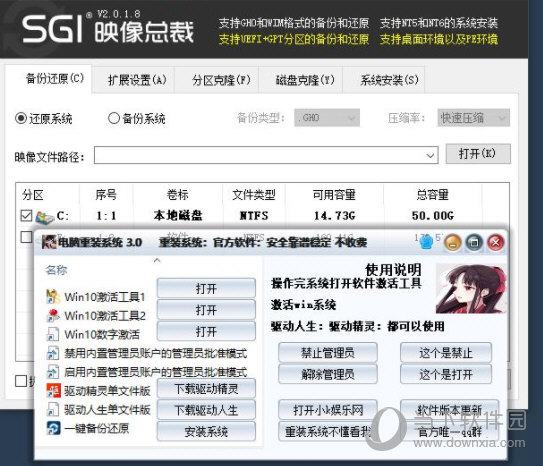The image size is (543, 466).
Task: Check the second partition row checkbox
Action: (26, 237)
